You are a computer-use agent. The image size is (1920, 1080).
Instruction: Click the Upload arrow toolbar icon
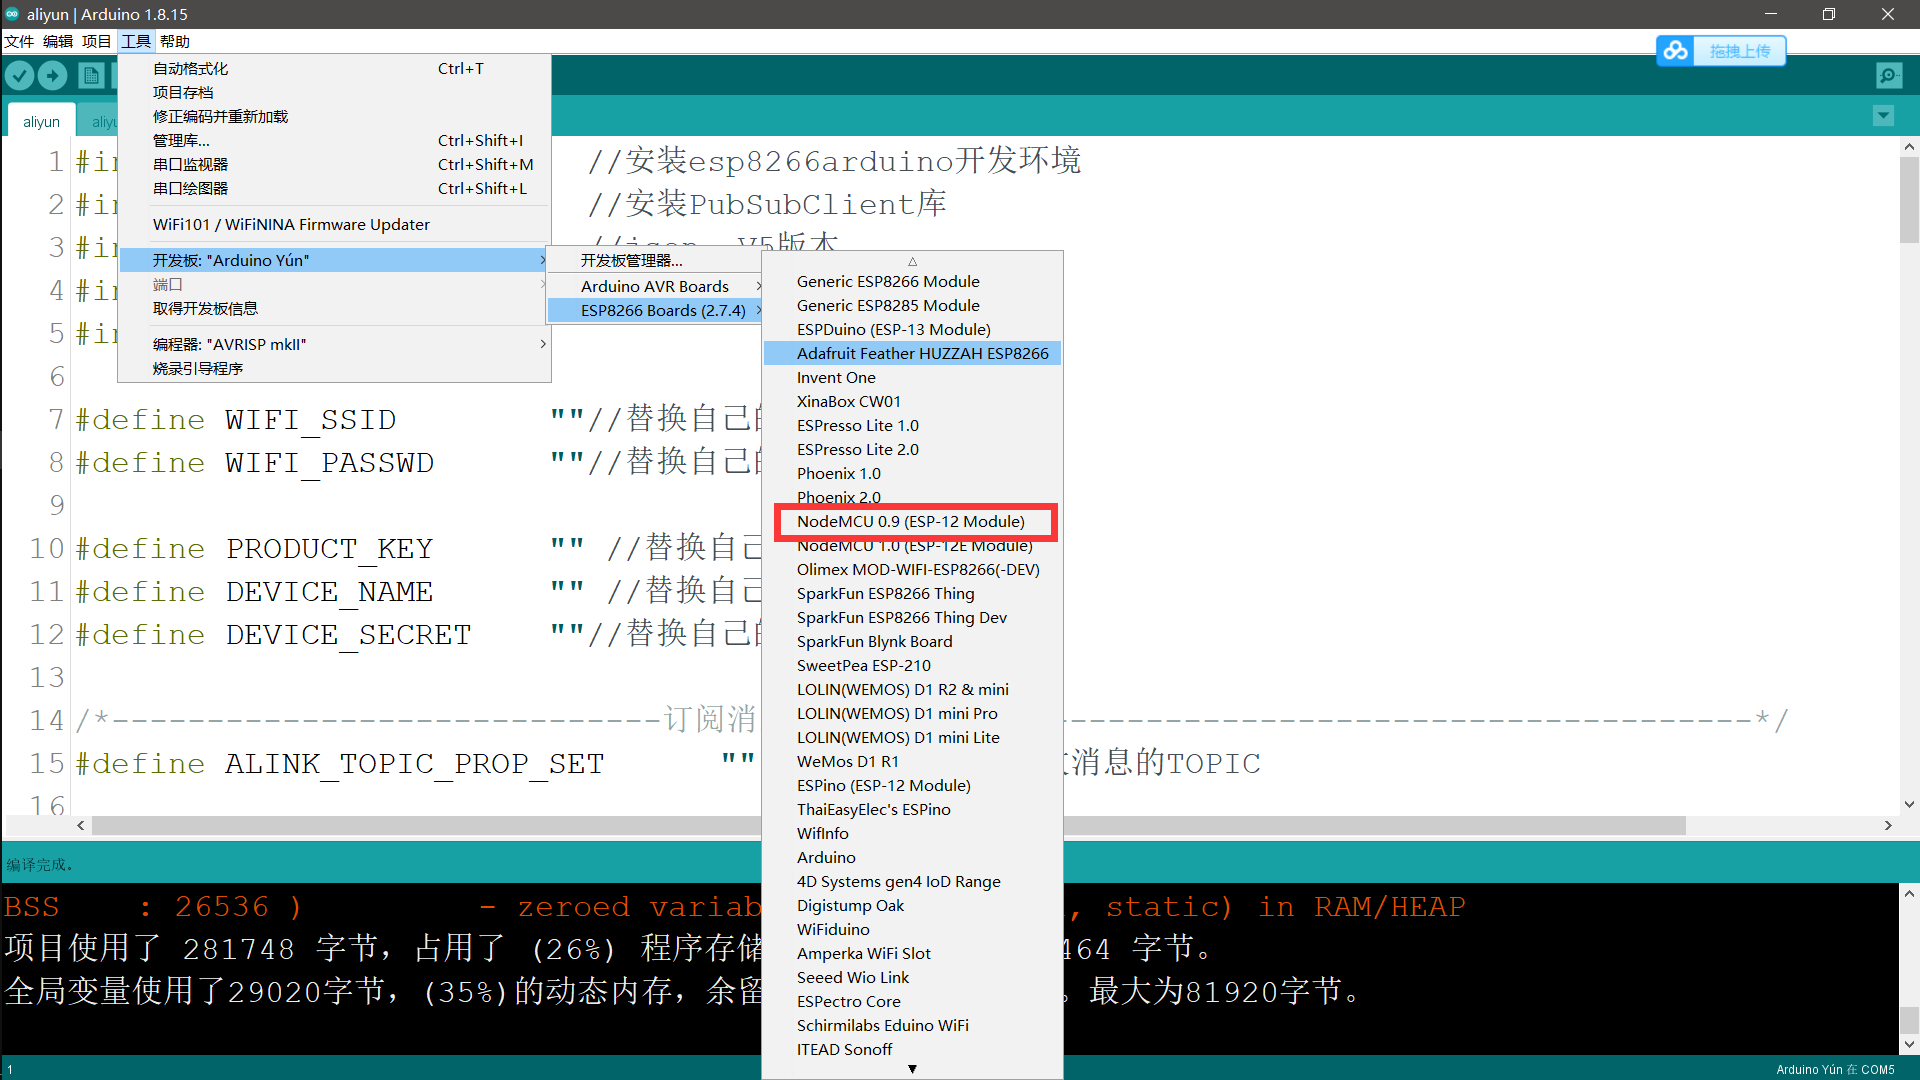[x=53, y=75]
